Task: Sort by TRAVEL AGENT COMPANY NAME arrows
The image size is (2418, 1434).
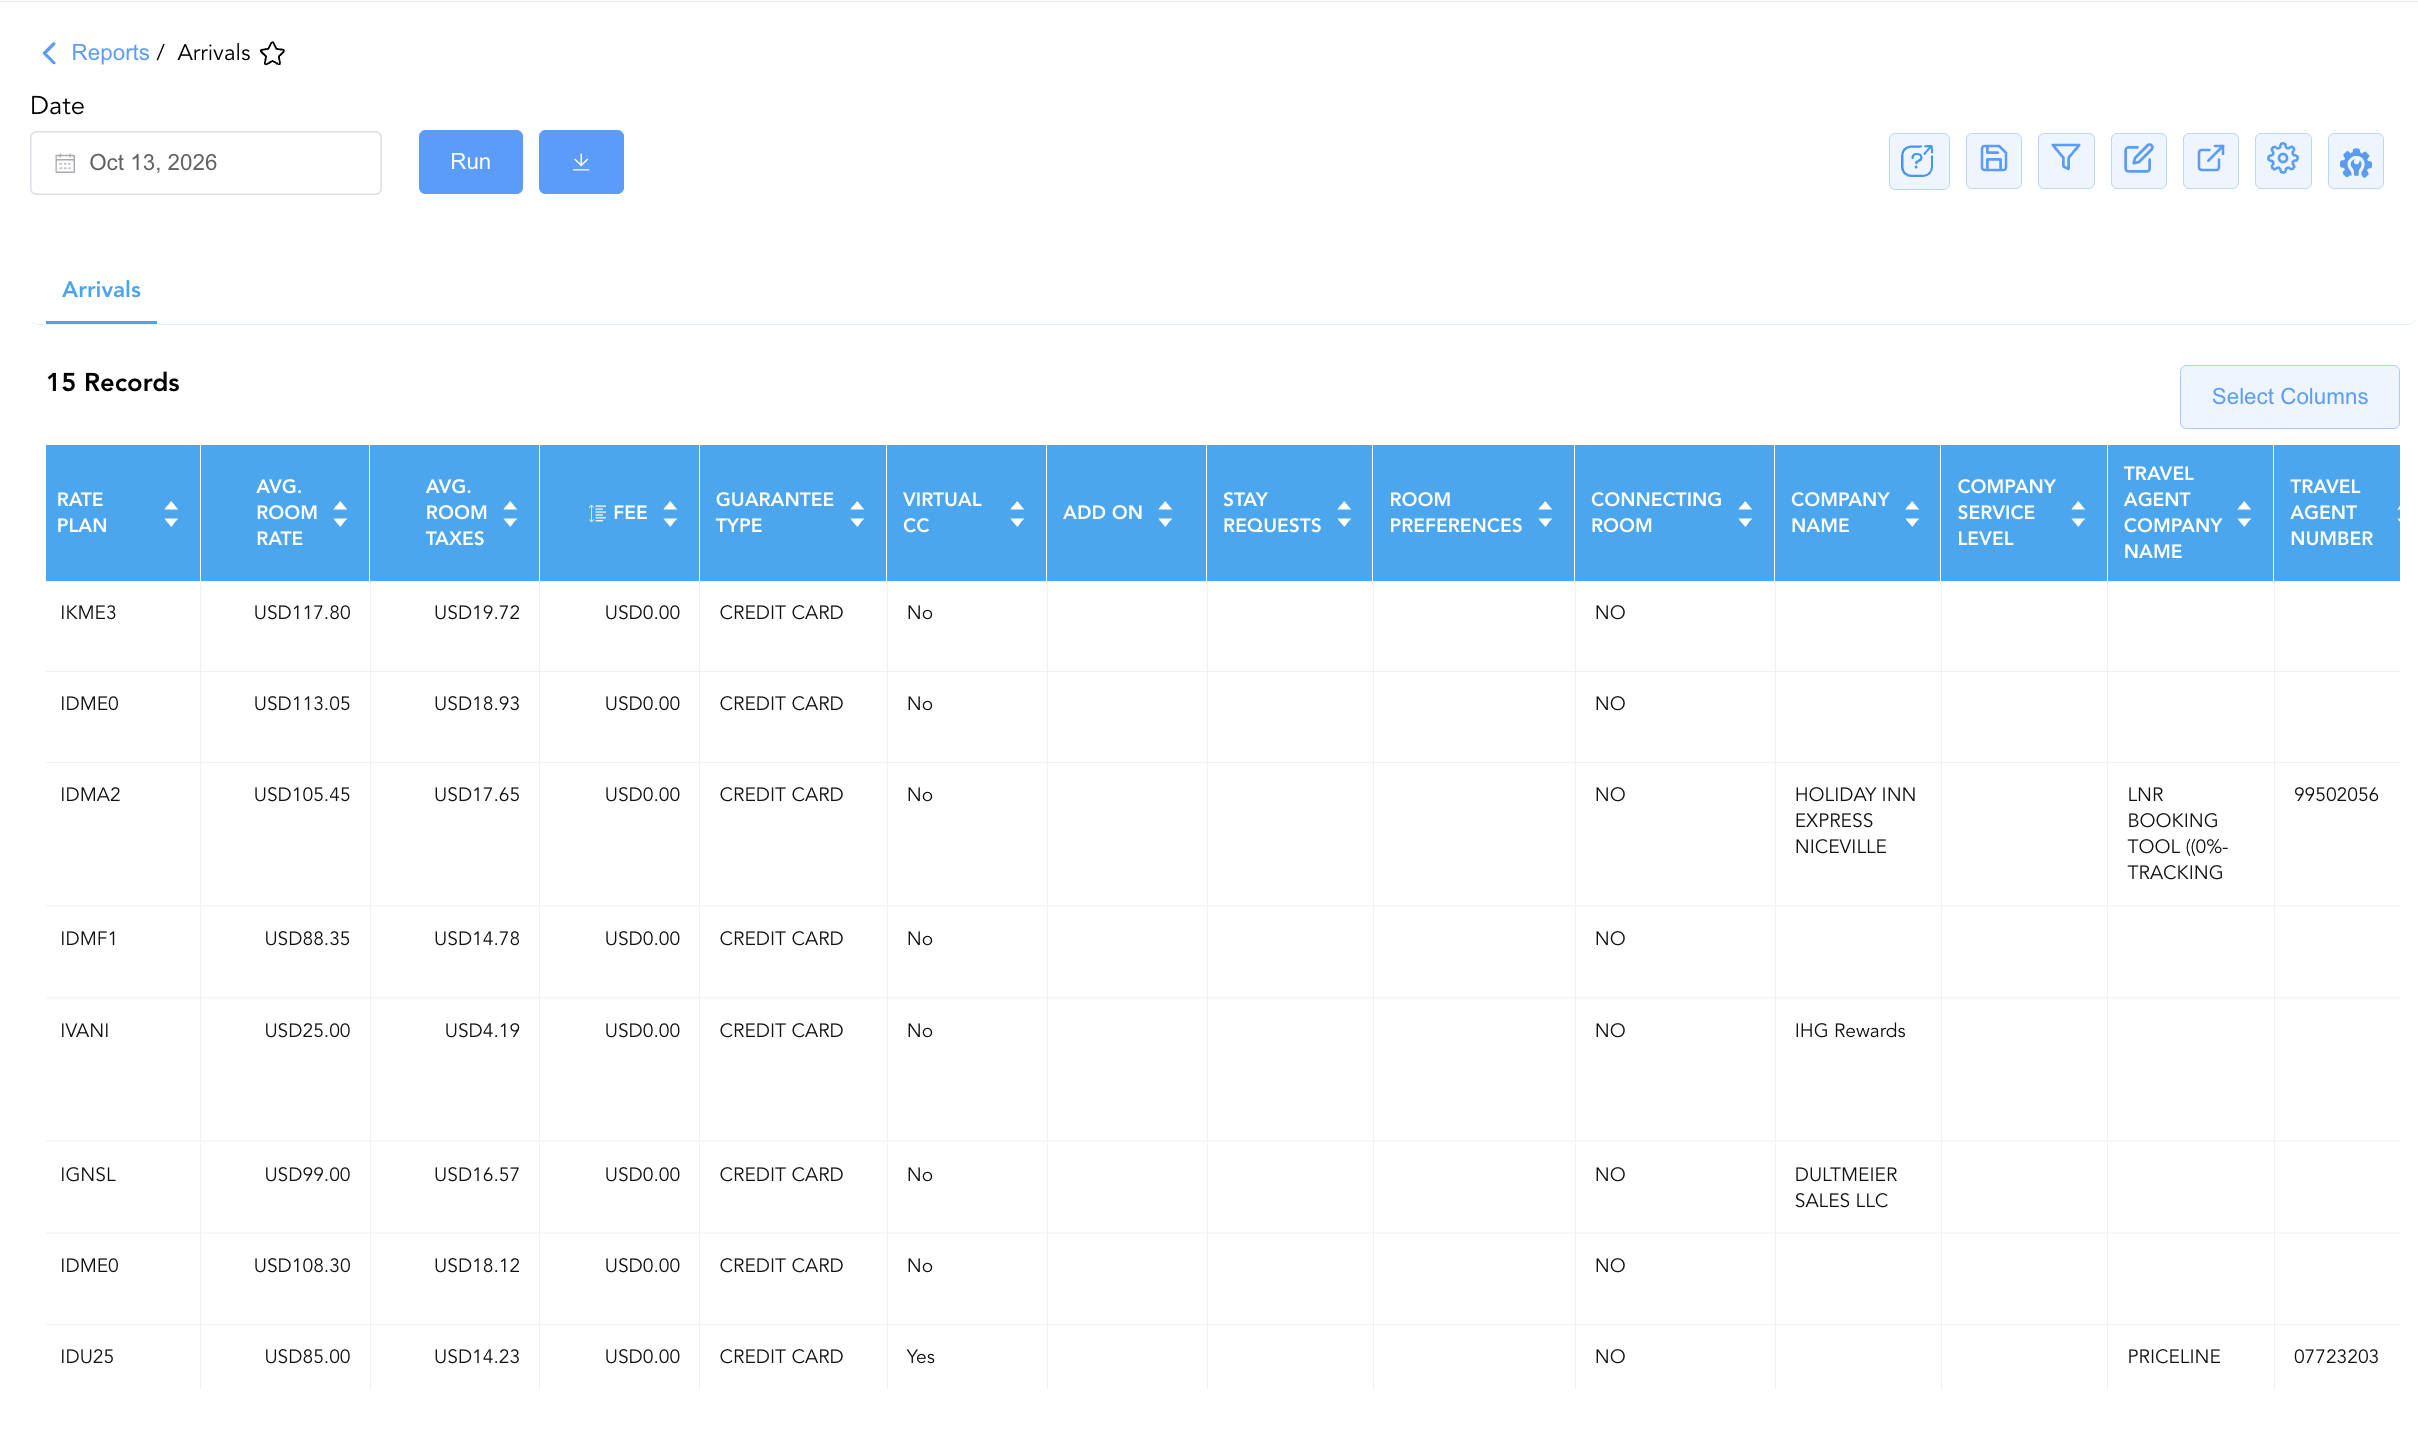Action: click(2244, 513)
